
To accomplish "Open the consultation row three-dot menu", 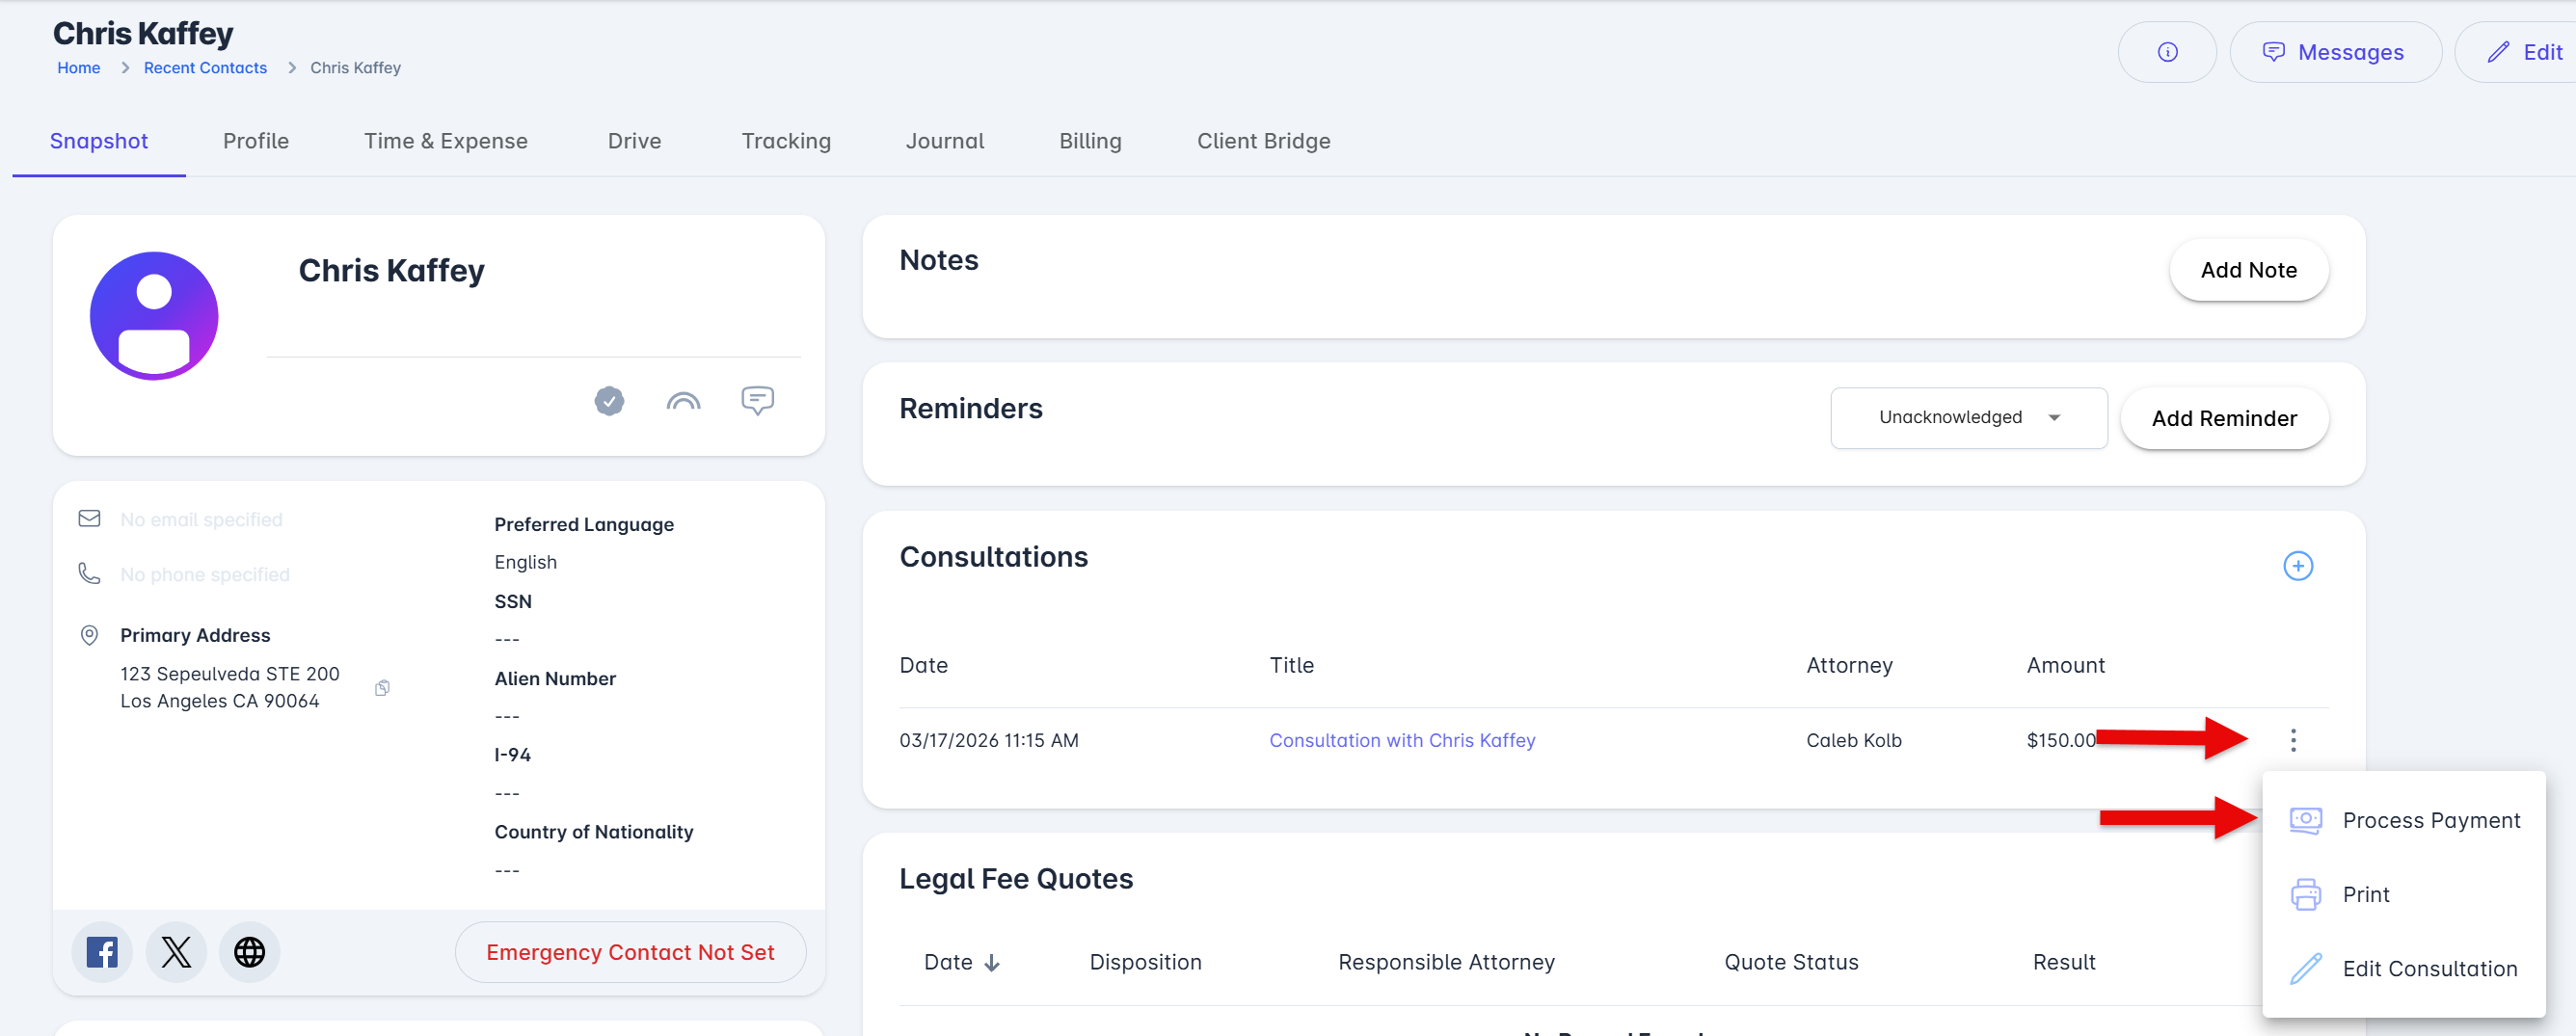I will click(2293, 740).
